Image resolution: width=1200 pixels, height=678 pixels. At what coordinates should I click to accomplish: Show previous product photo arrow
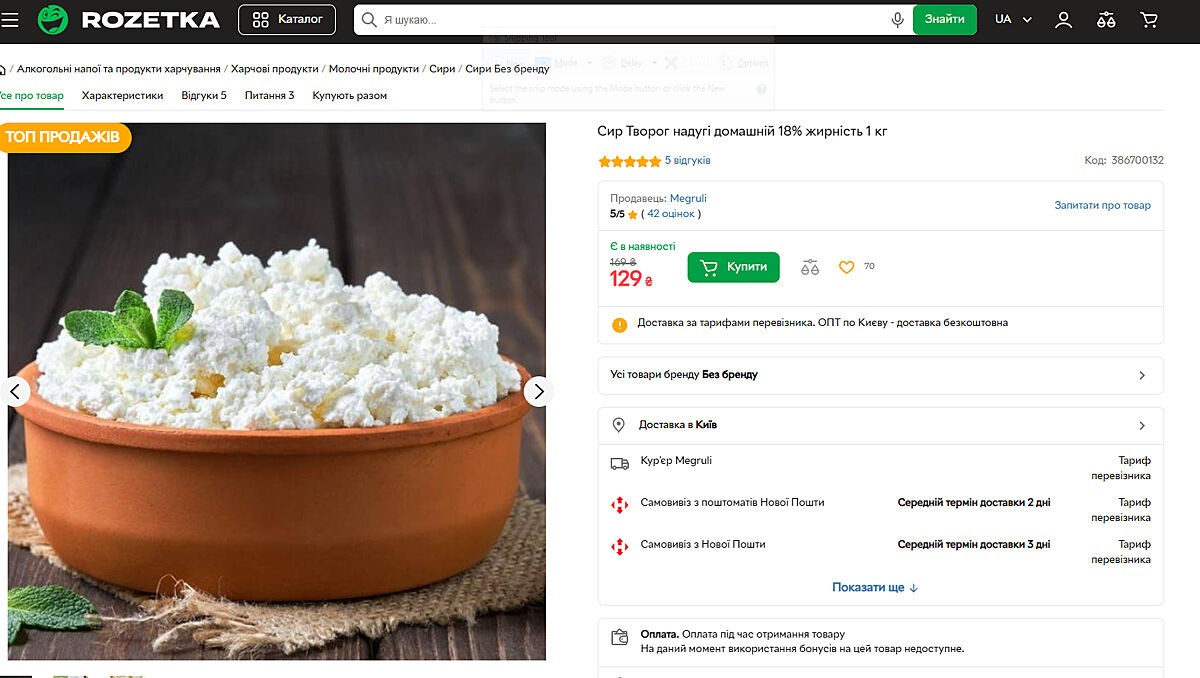point(14,391)
